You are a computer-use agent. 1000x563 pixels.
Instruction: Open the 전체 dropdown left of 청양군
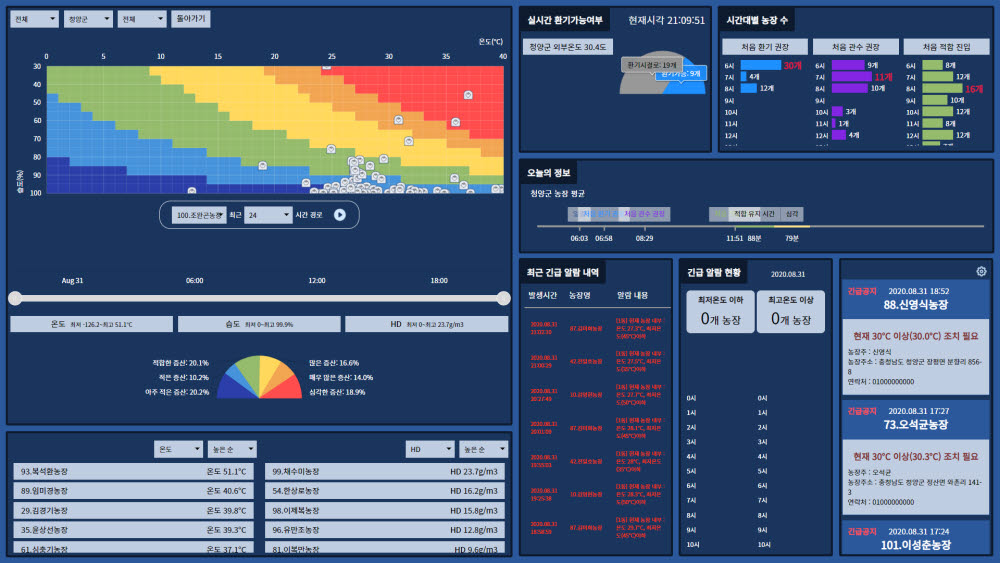click(34, 19)
